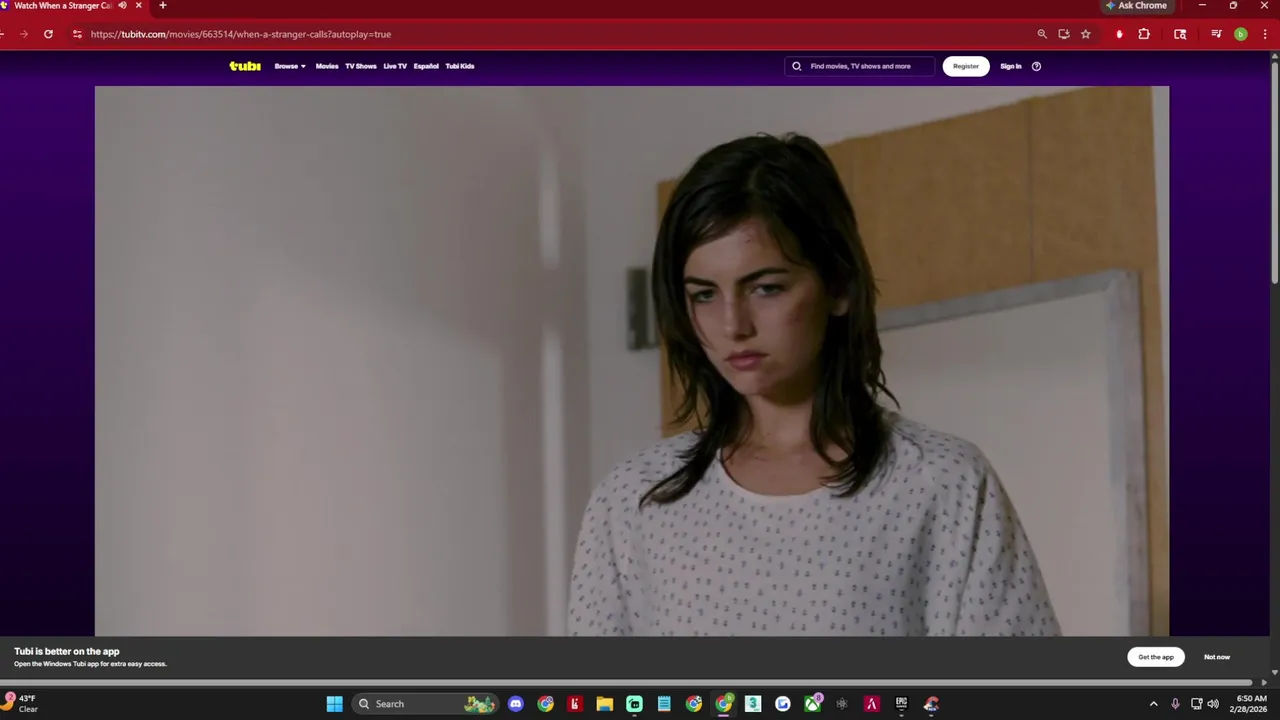Open volume speaker tray icon
The height and width of the screenshot is (720, 1280).
1213,704
